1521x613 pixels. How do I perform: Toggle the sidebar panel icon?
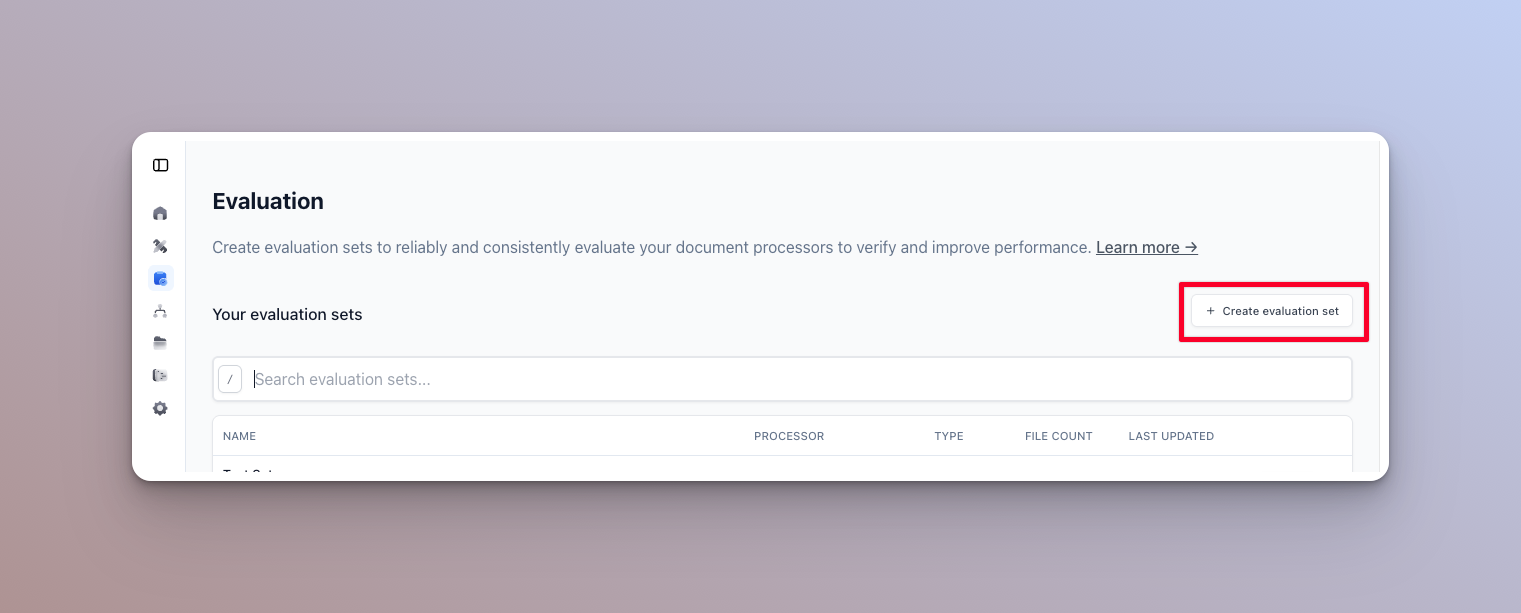(x=160, y=165)
